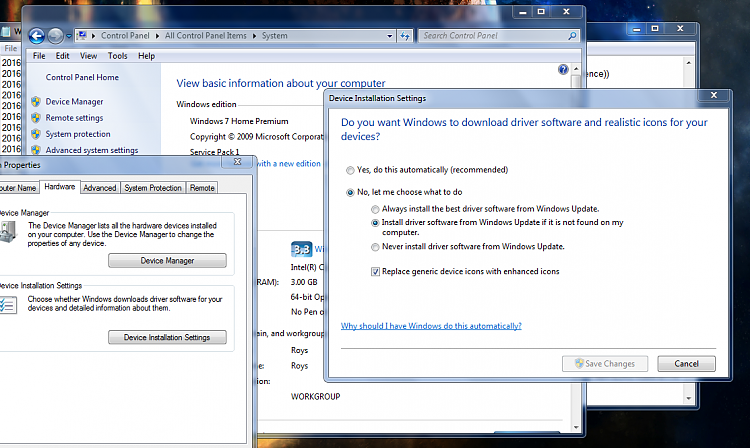Select Never install driver software option
The height and width of the screenshot is (448, 750).
click(375, 247)
